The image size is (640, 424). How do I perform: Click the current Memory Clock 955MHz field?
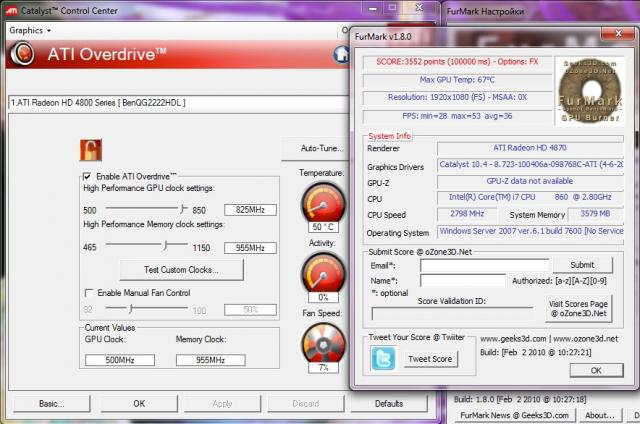pyautogui.click(x=211, y=360)
